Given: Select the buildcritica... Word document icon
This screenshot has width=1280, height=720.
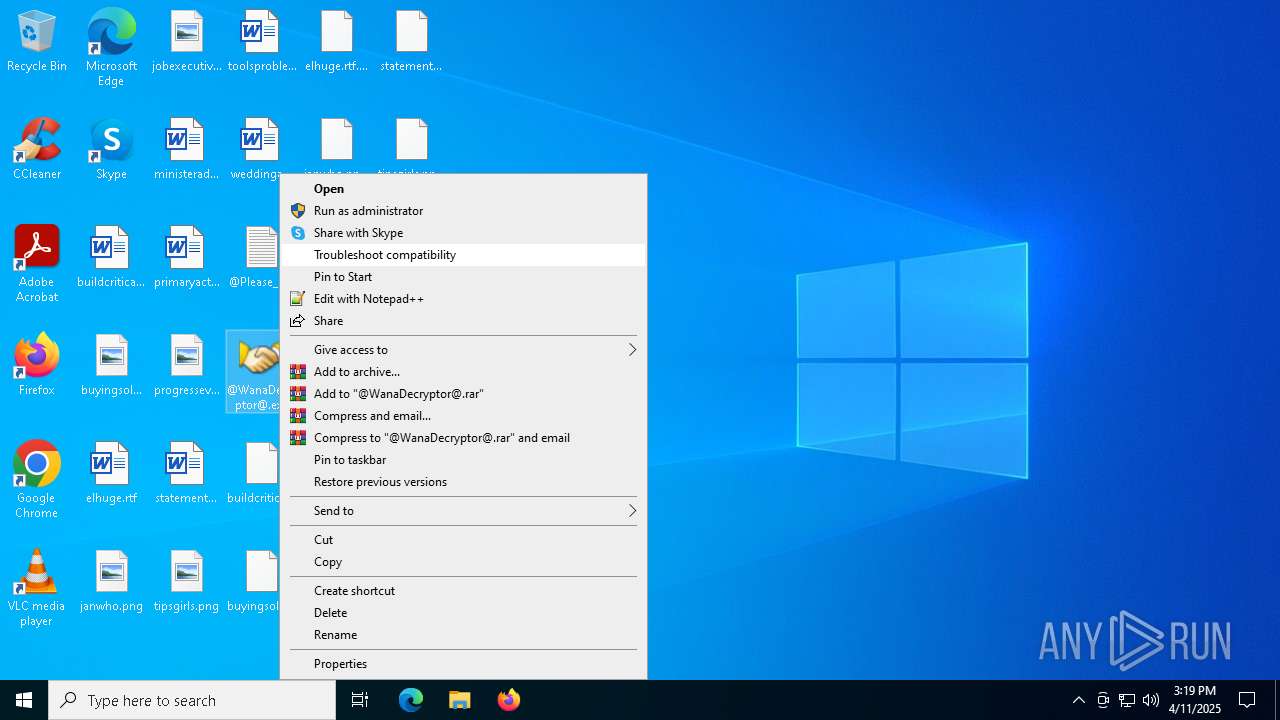Looking at the screenshot, I should [111, 258].
